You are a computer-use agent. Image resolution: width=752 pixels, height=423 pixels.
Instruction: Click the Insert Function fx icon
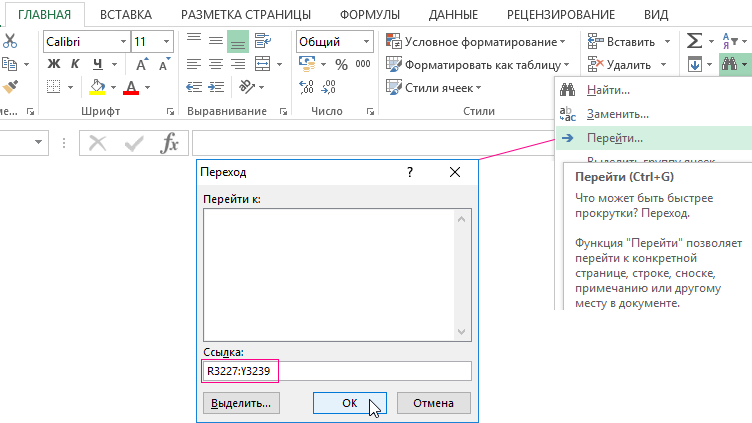click(x=169, y=143)
